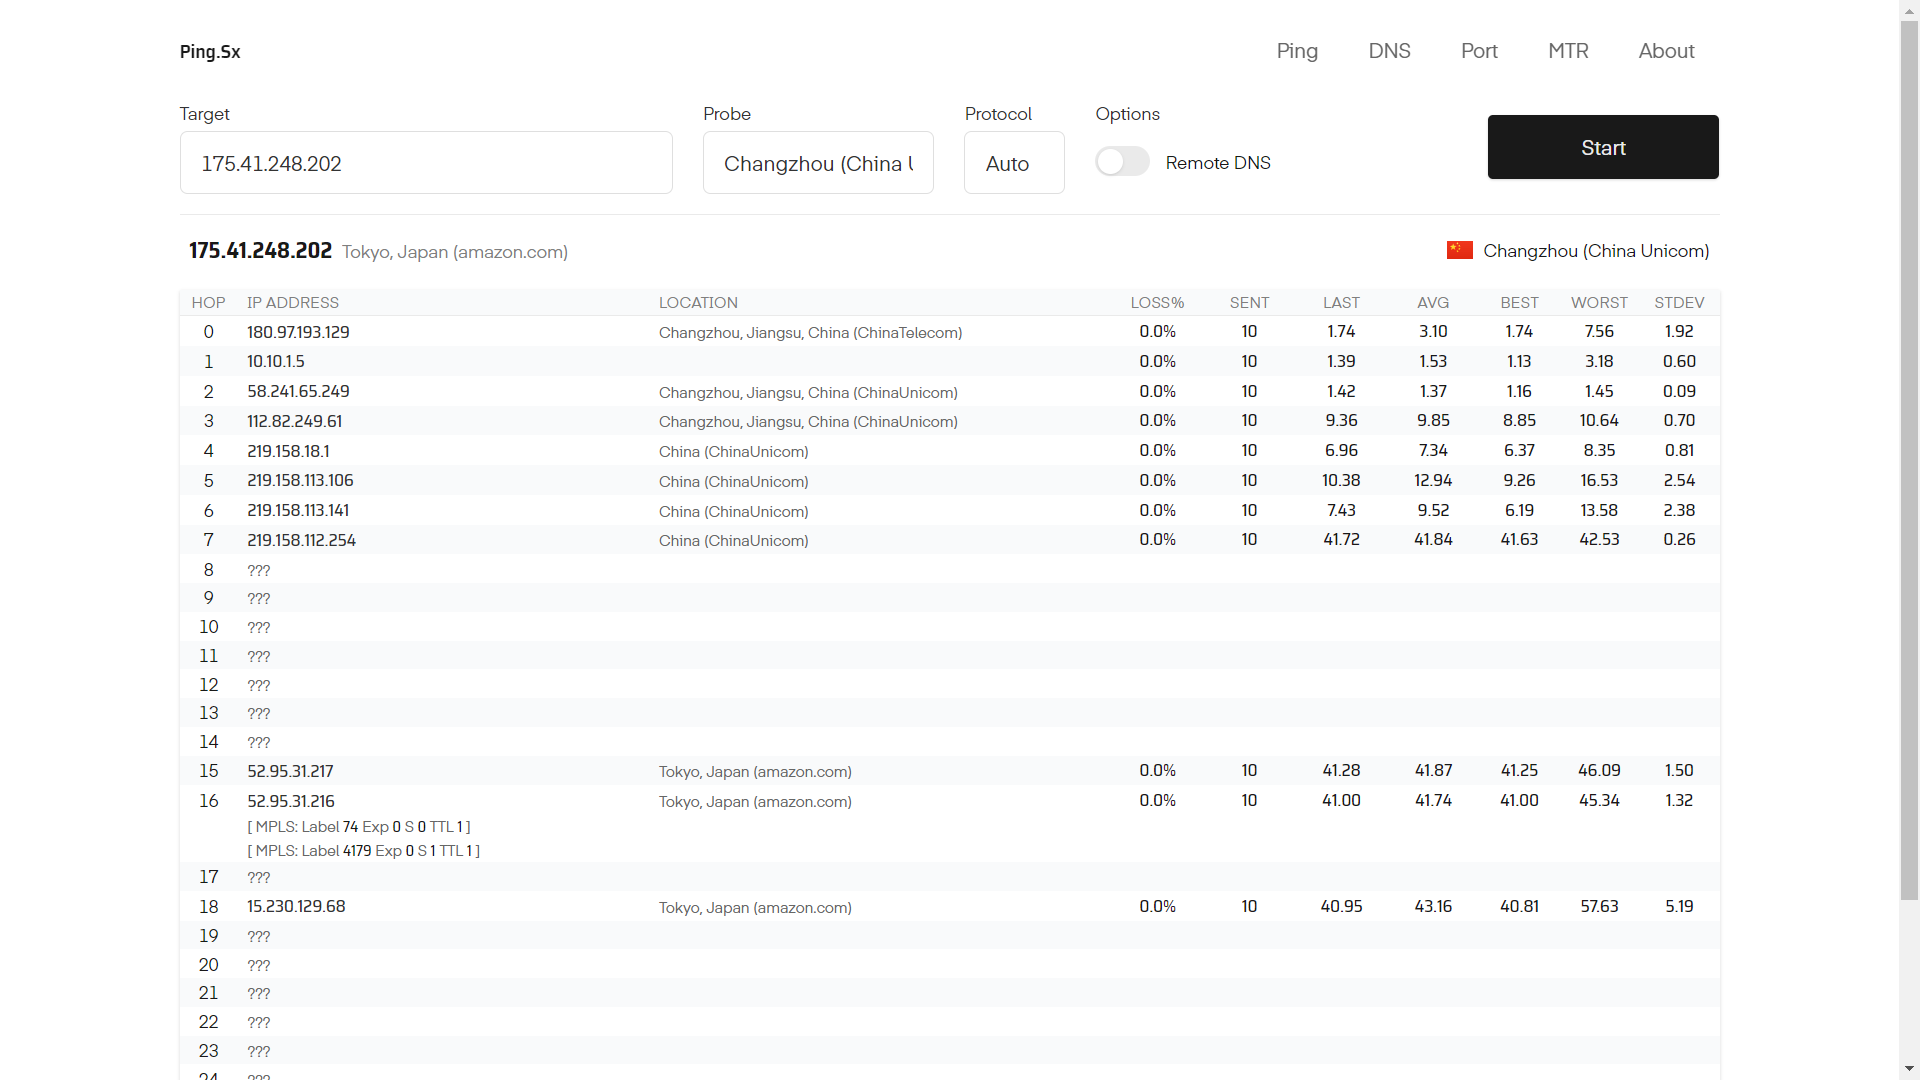Viewport: 1920px width, 1080px height.
Task: Select the MTR navigation item
Action: (x=1568, y=51)
